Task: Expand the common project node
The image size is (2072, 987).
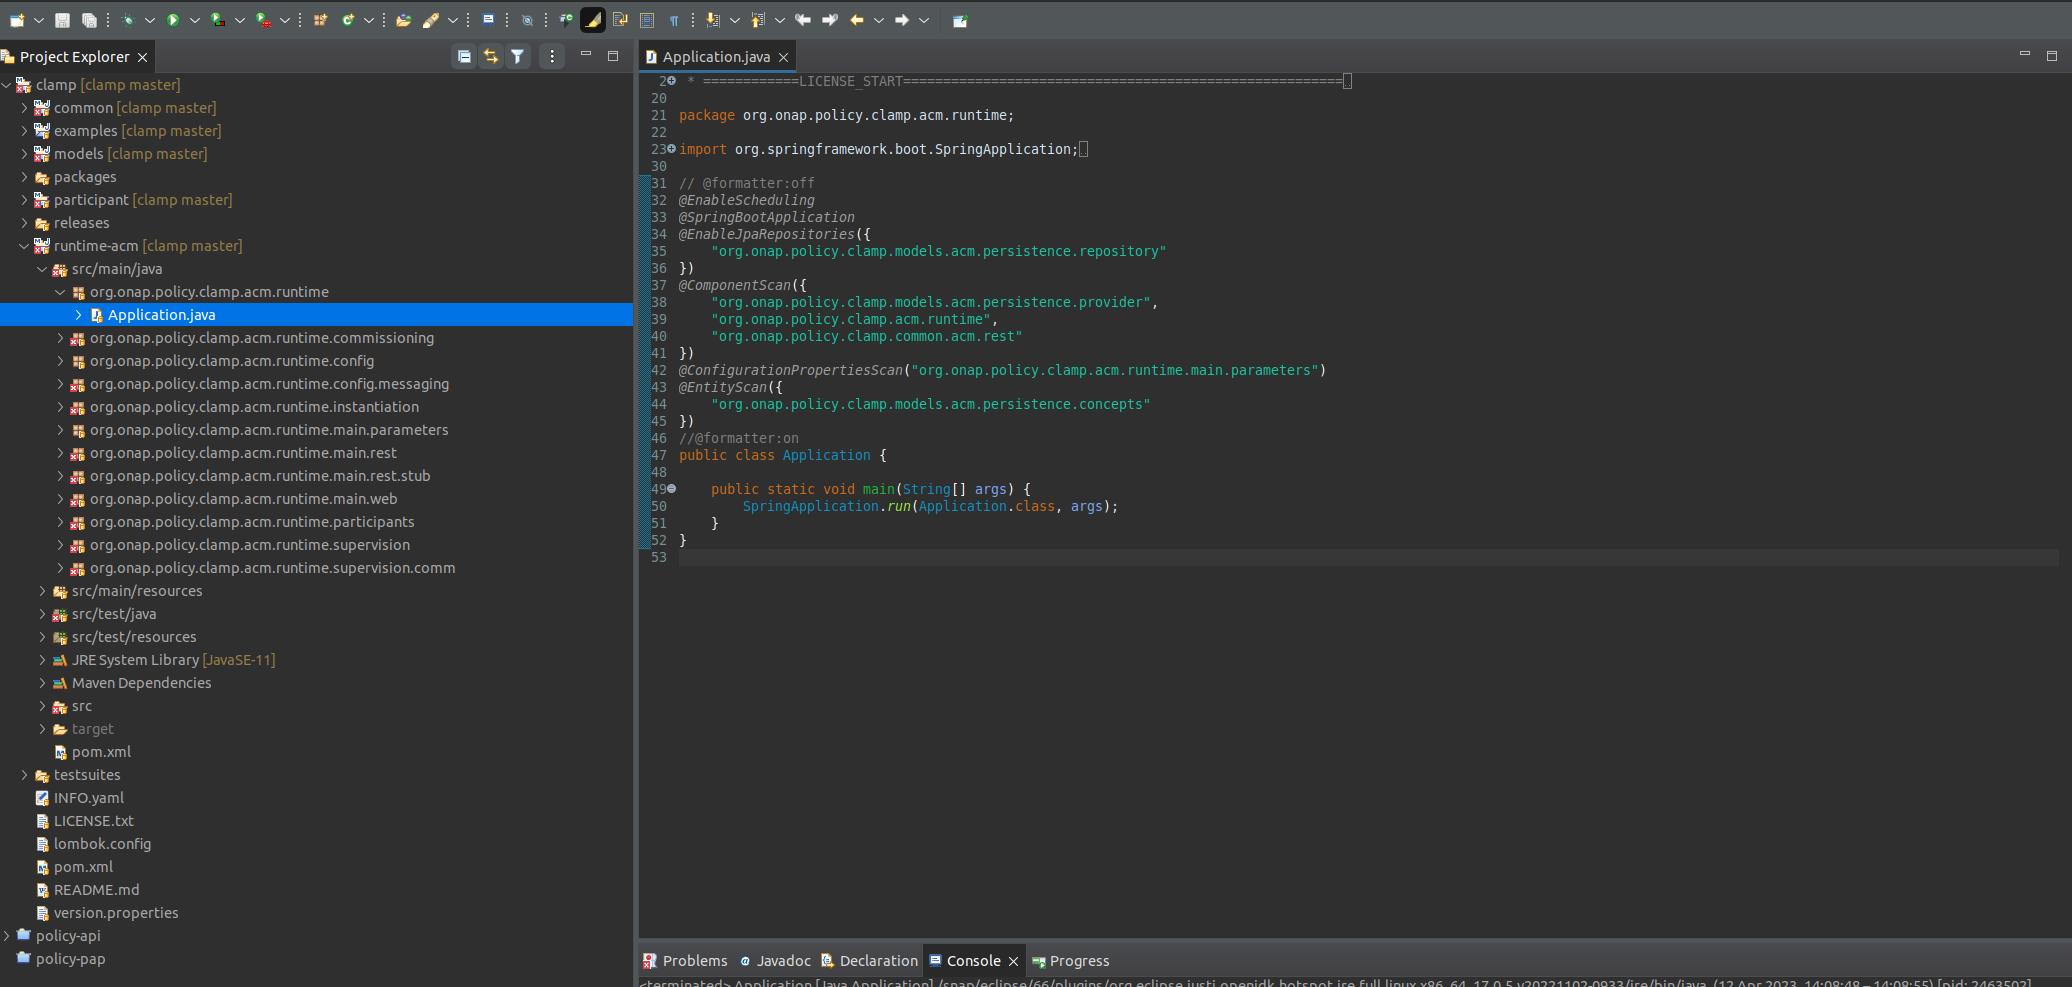Action: (24, 108)
